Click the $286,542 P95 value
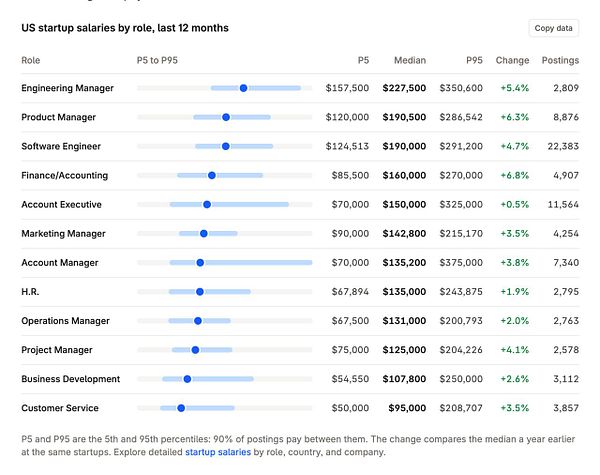 (x=461, y=117)
